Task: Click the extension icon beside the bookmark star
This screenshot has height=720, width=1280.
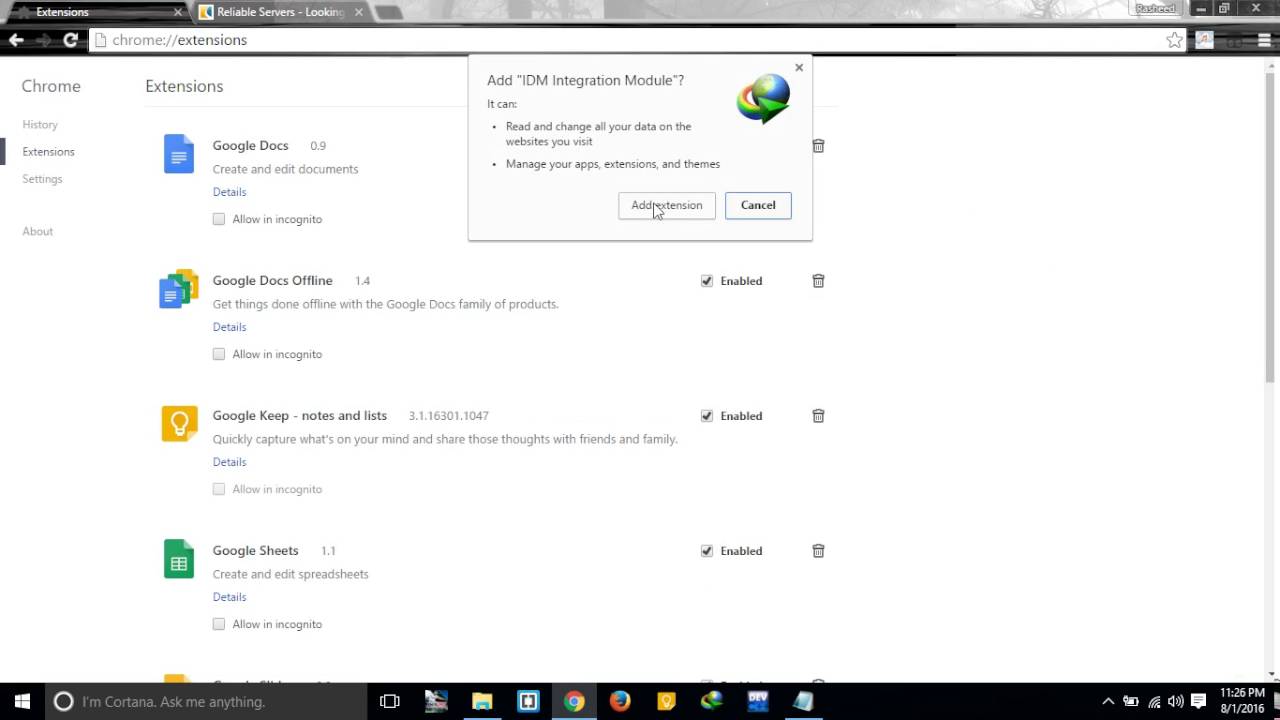Action: pyautogui.click(x=1204, y=40)
